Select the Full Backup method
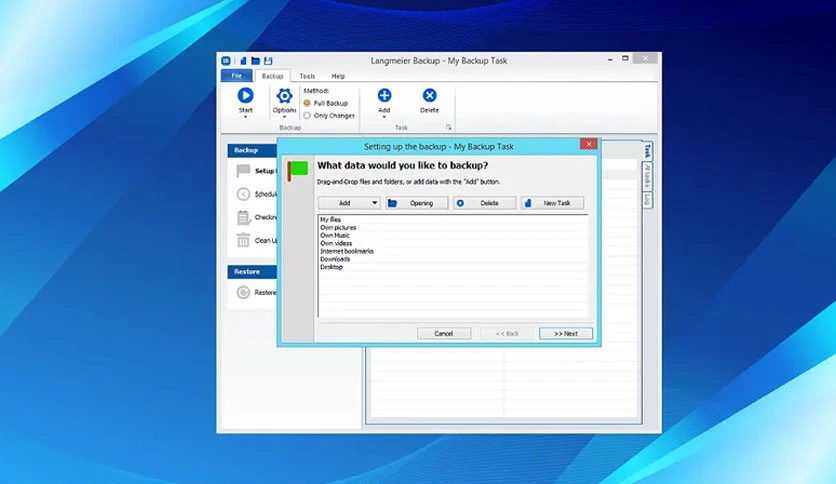 coord(307,103)
